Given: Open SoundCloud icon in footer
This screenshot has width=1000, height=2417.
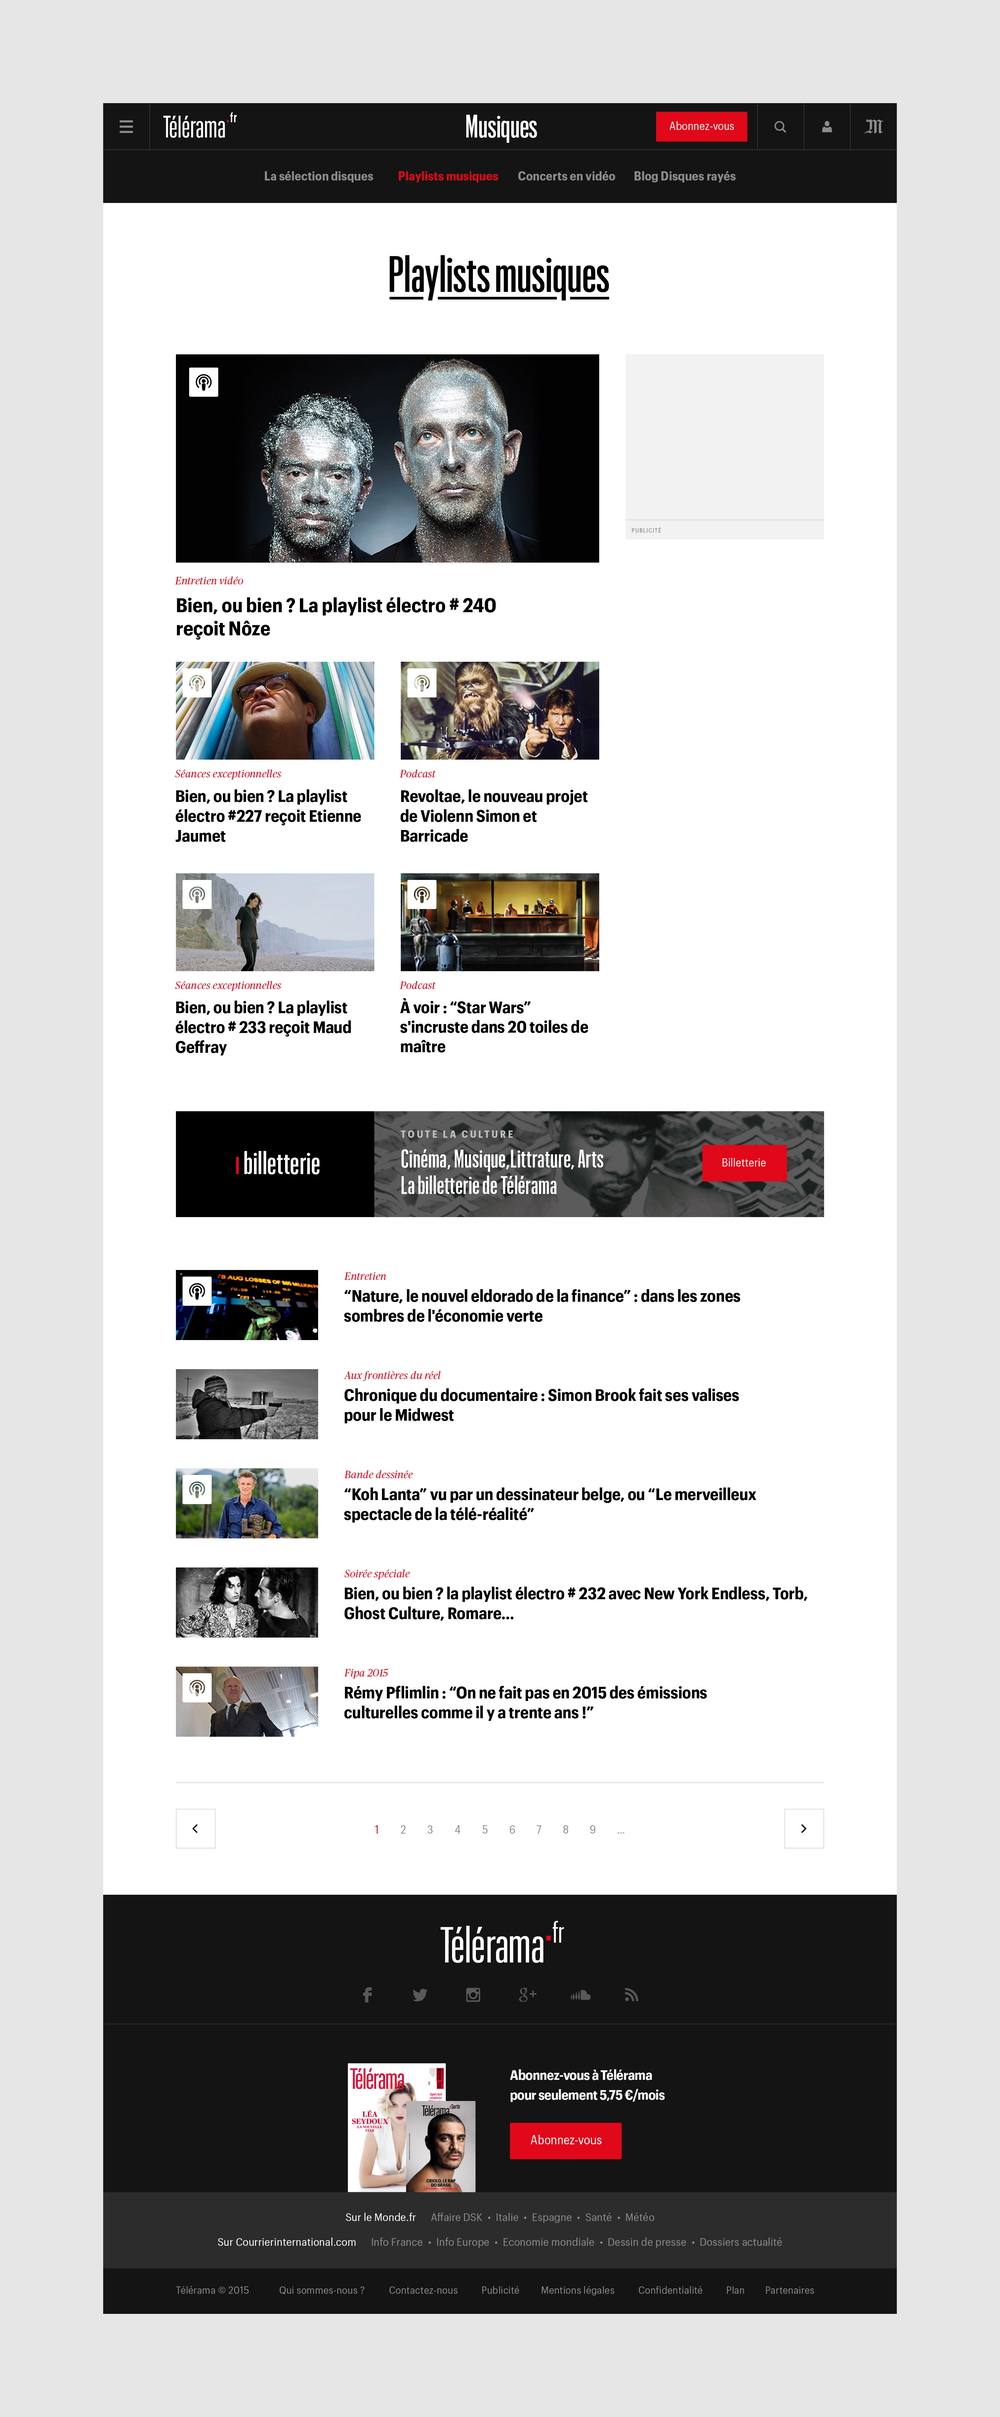Looking at the screenshot, I should tap(580, 1995).
